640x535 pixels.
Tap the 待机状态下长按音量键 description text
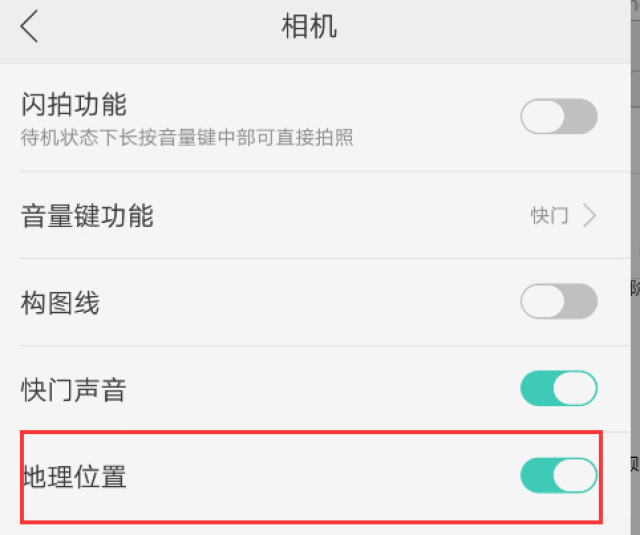click(187, 138)
